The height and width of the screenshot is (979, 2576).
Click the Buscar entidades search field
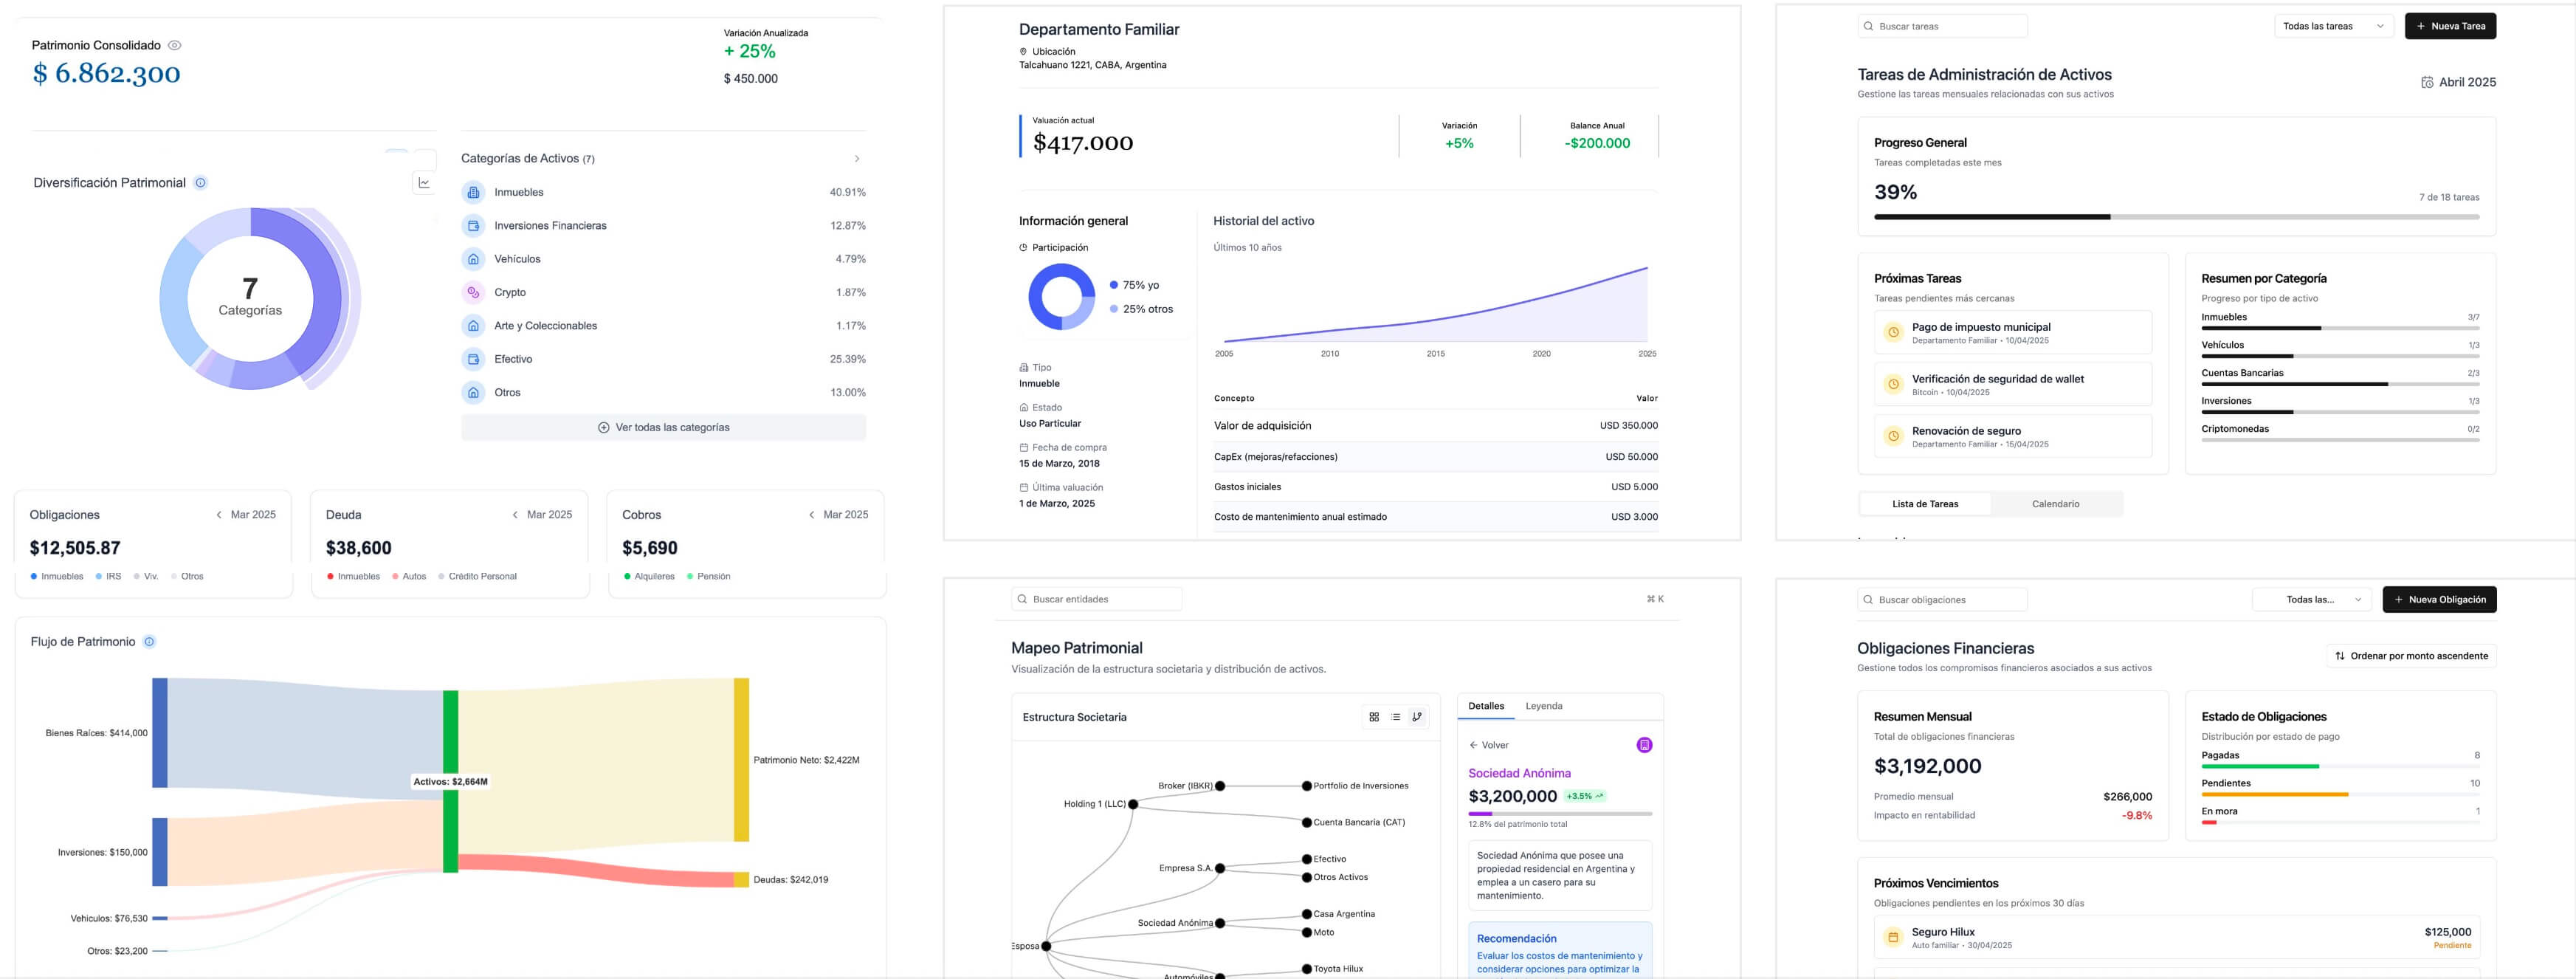(1096, 599)
